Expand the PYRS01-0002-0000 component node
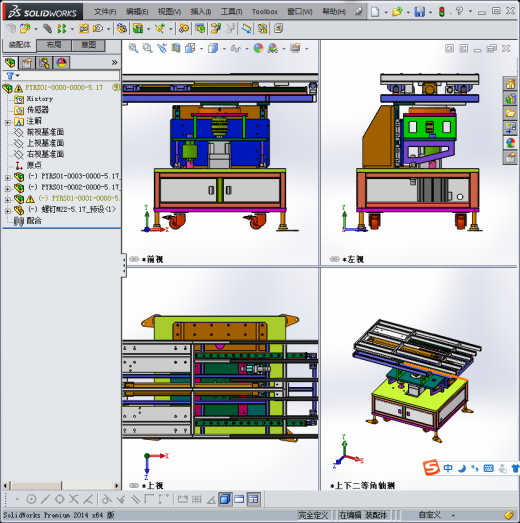520x523 pixels. point(7,189)
